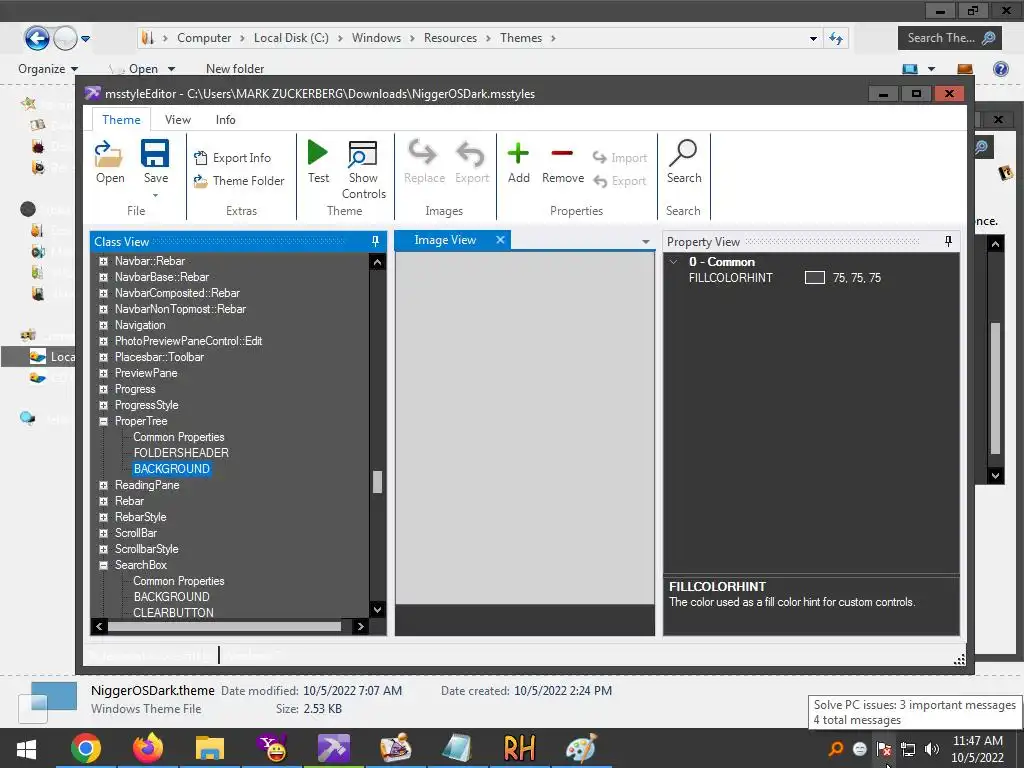Open Firefox from the taskbar

pyautogui.click(x=148, y=748)
